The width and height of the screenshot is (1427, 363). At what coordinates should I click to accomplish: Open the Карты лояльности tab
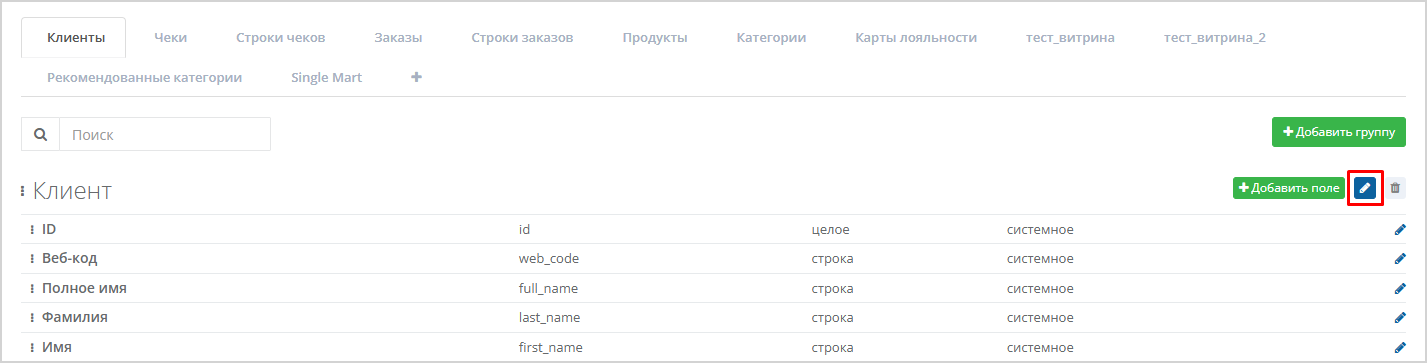pyautogui.click(x=916, y=38)
